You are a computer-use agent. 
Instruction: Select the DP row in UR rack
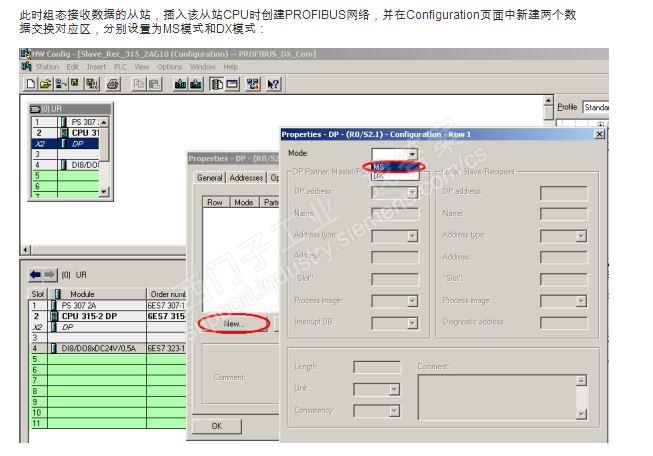click(65, 144)
